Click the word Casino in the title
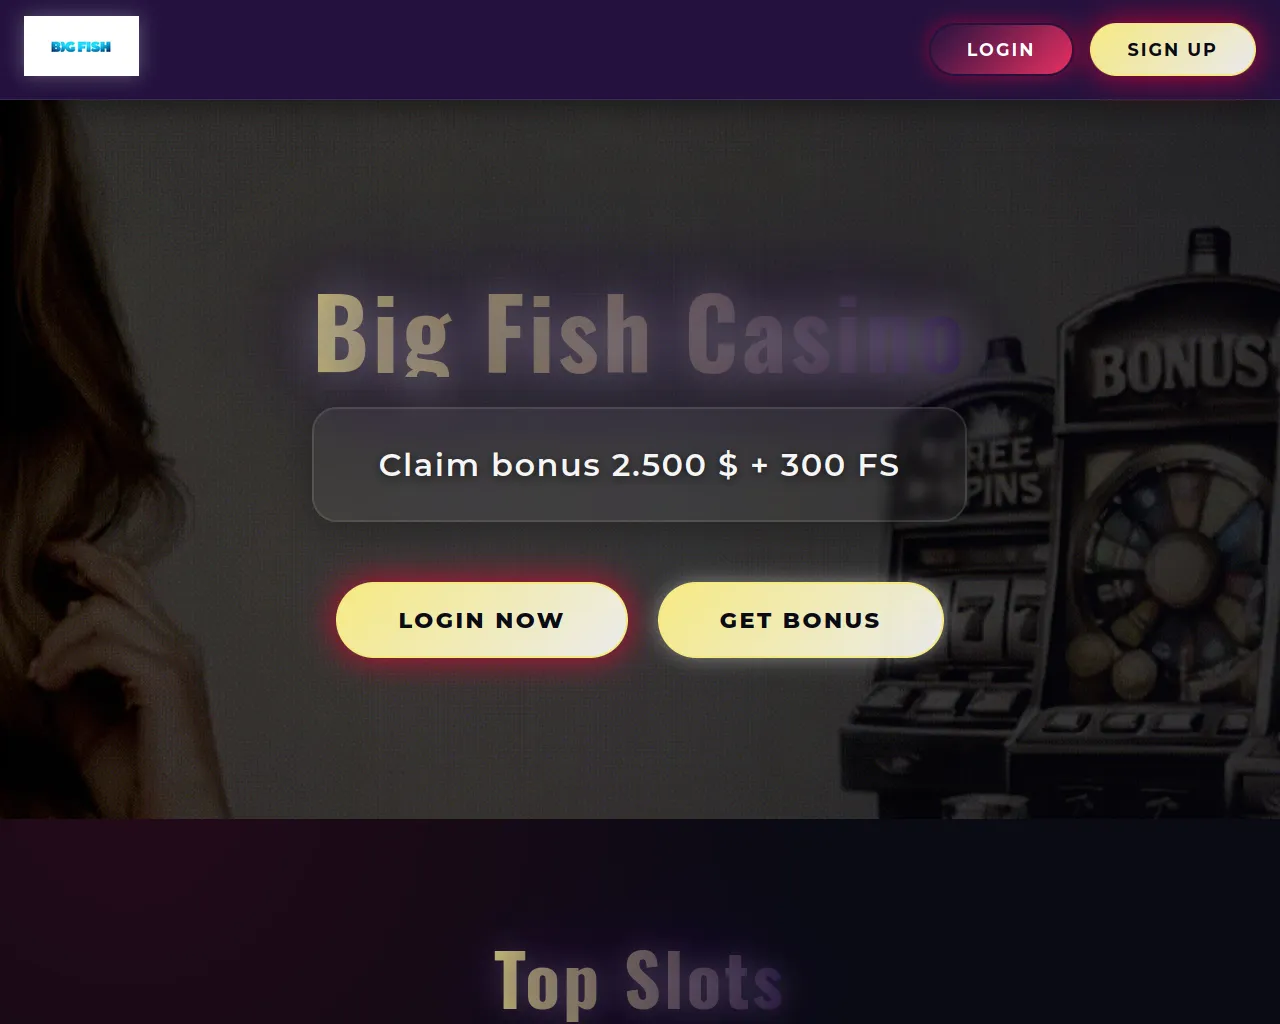This screenshot has width=1280, height=1024. click(x=824, y=333)
